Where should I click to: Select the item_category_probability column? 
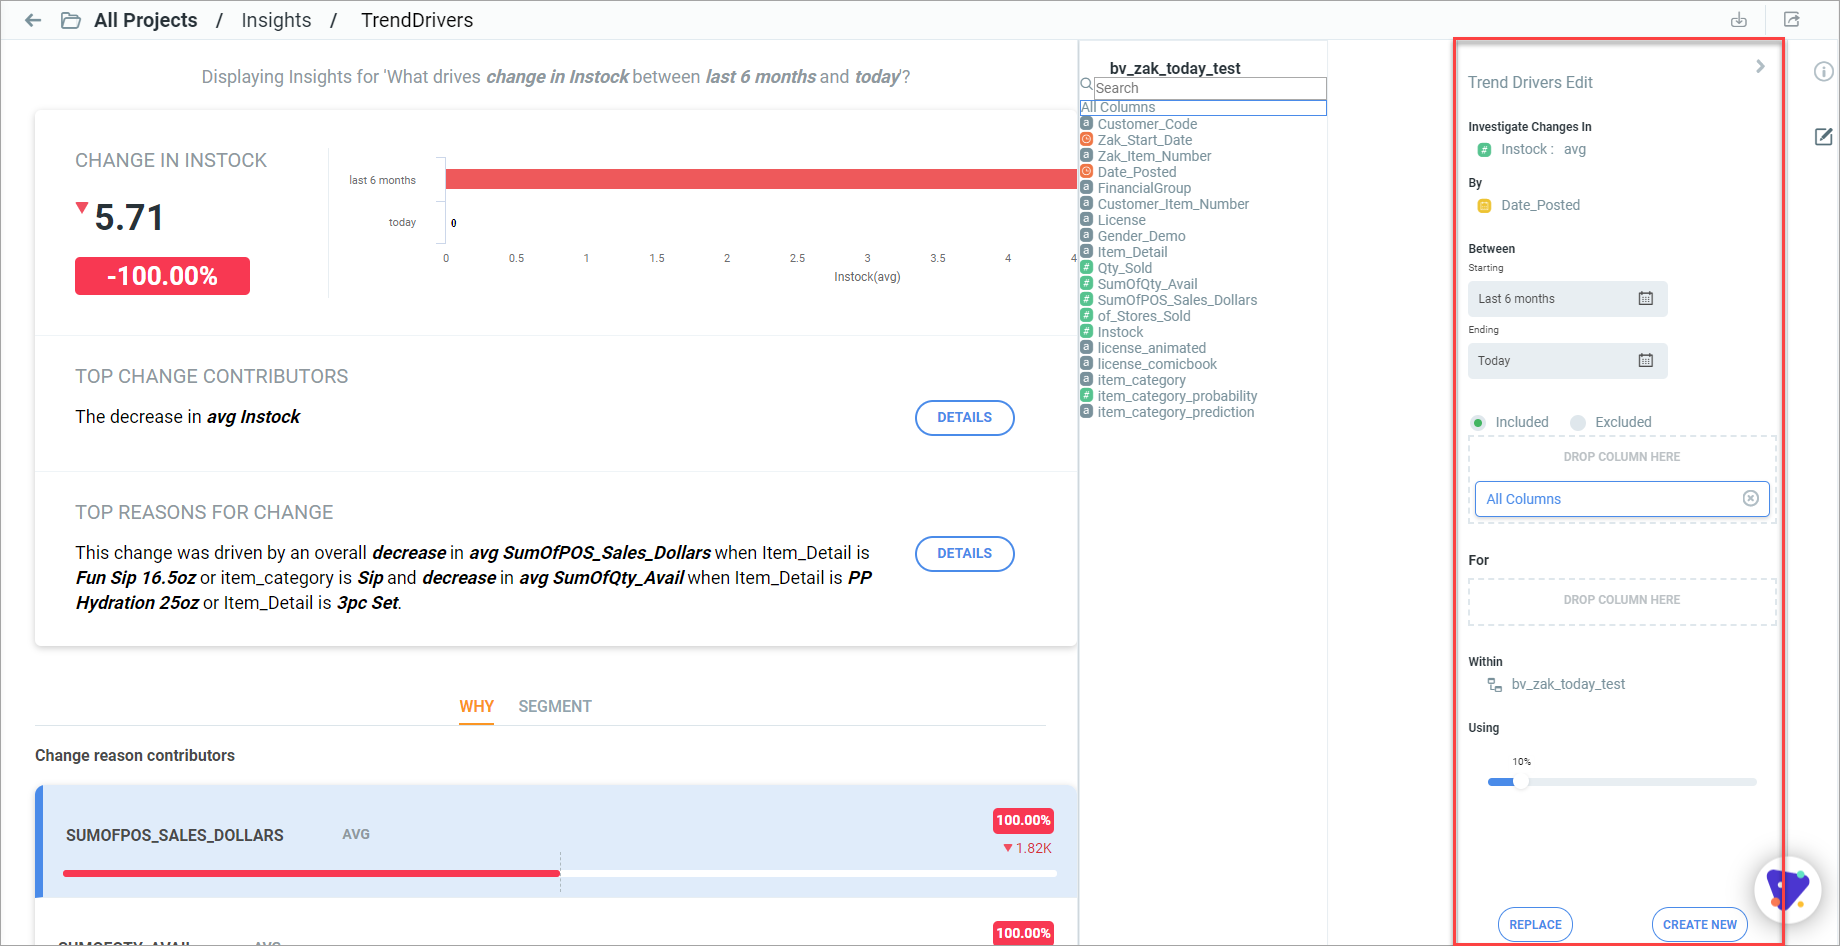pos(1177,396)
